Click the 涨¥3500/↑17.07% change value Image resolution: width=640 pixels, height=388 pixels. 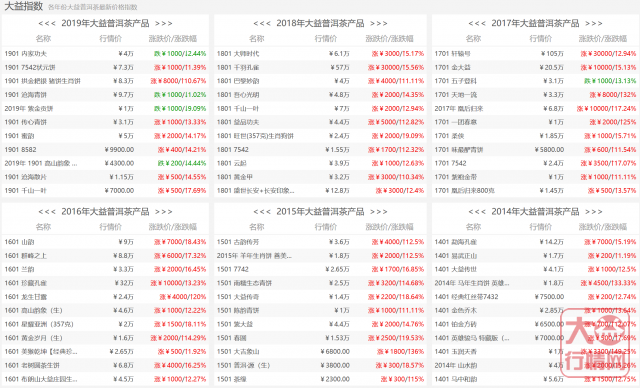click(x=608, y=163)
